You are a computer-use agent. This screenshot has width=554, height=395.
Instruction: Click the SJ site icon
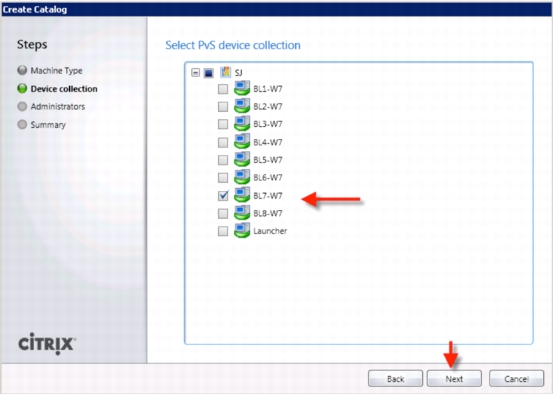(225, 72)
